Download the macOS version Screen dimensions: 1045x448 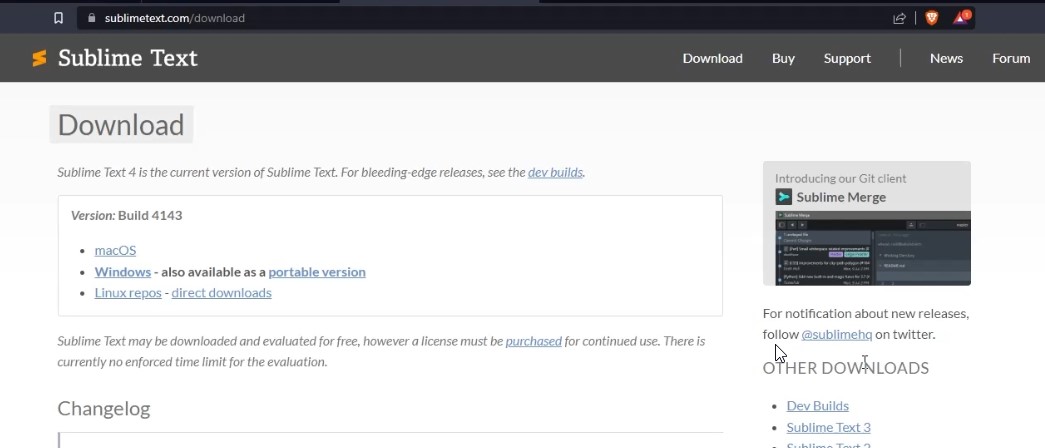(x=115, y=250)
